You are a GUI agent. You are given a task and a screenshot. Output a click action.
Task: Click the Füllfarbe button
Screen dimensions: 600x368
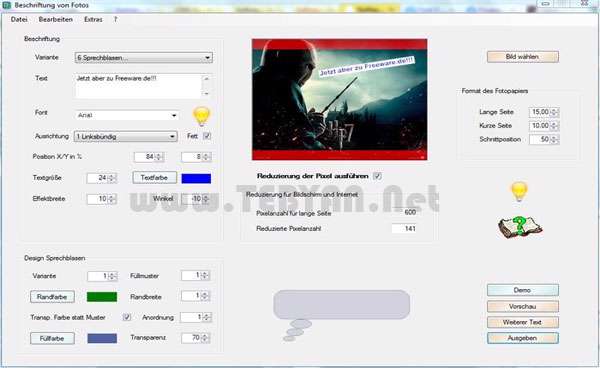pyautogui.click(x=52, y=338)
